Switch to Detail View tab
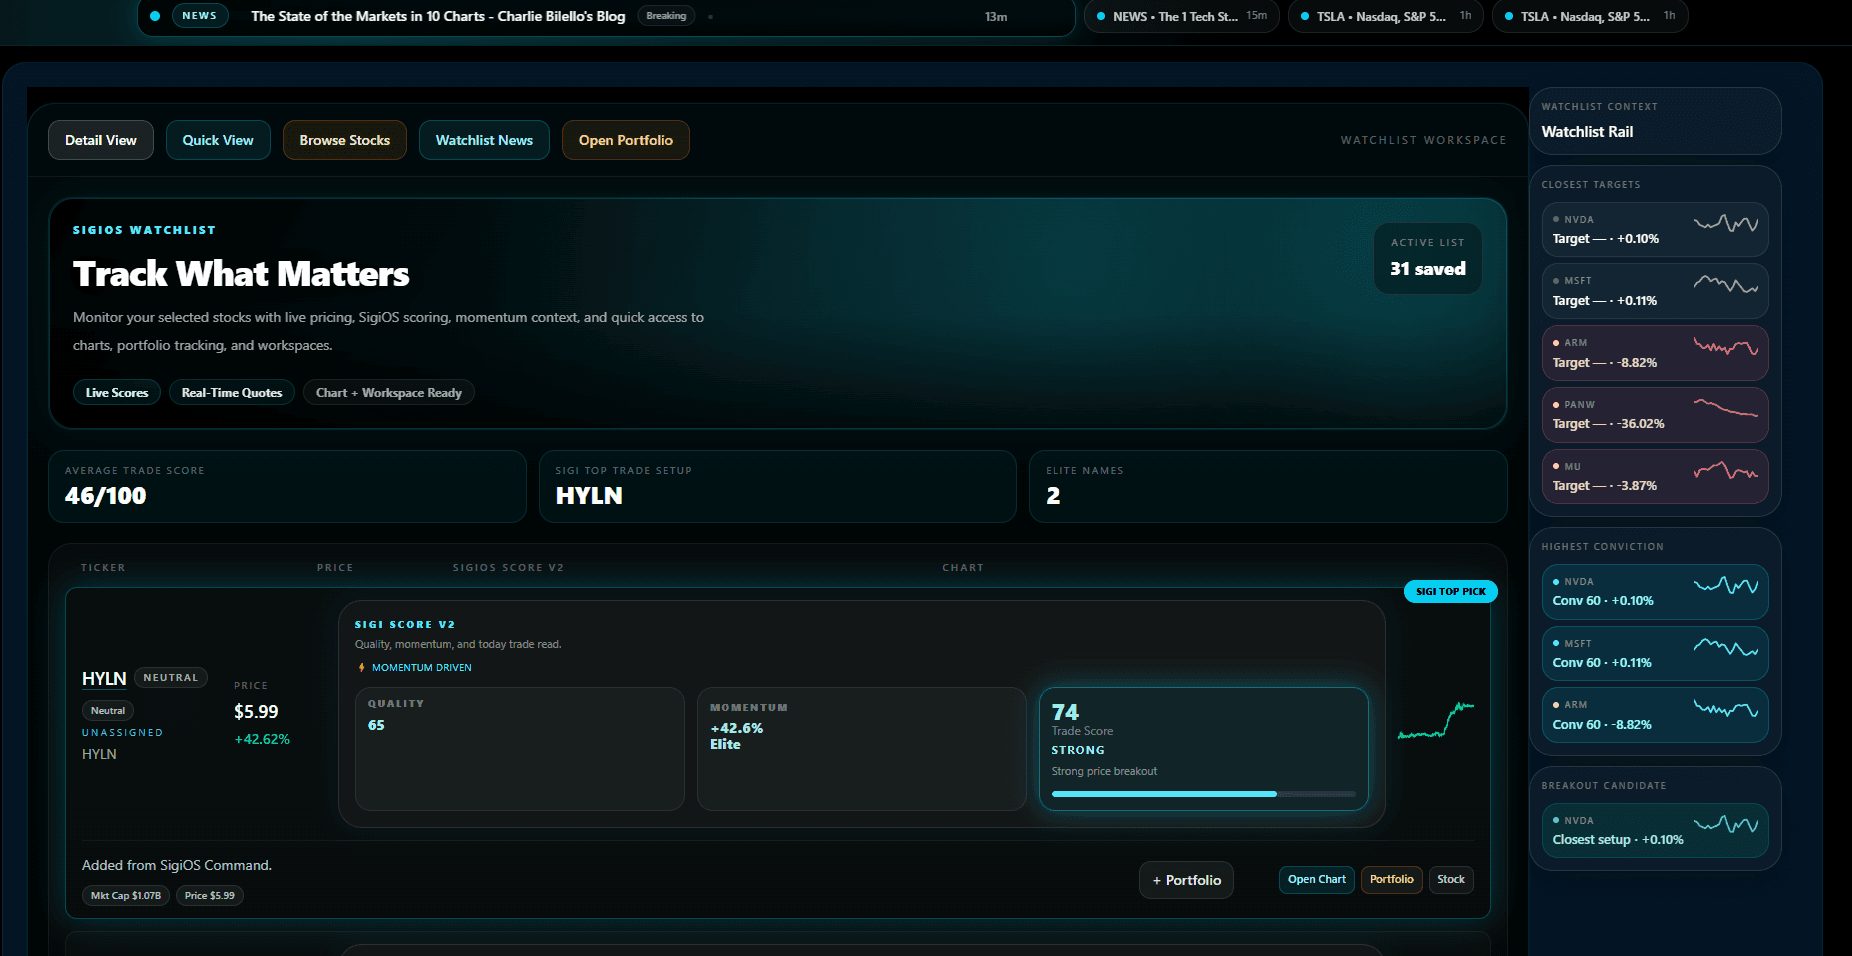The height and width of the screenshot is (956, 1852). pos(101,140)
